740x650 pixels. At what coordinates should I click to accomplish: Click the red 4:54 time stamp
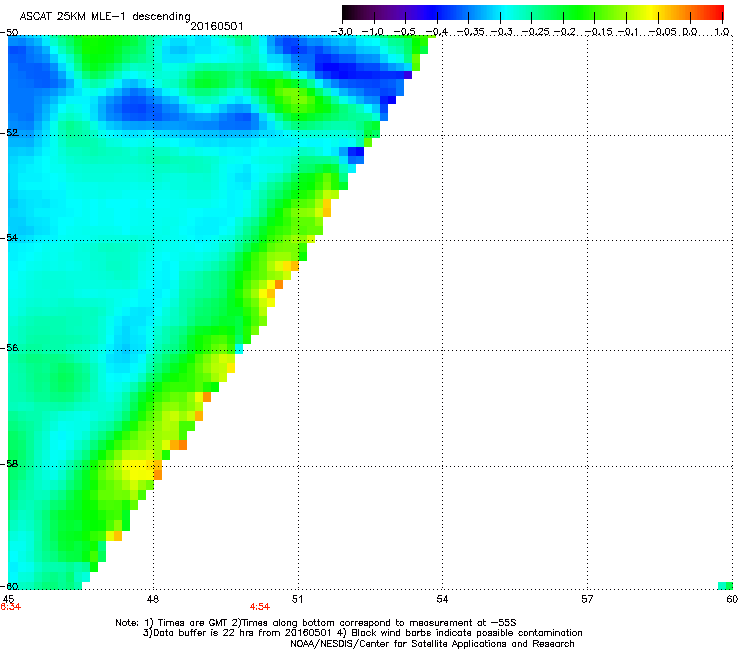[x=260, y=607]
